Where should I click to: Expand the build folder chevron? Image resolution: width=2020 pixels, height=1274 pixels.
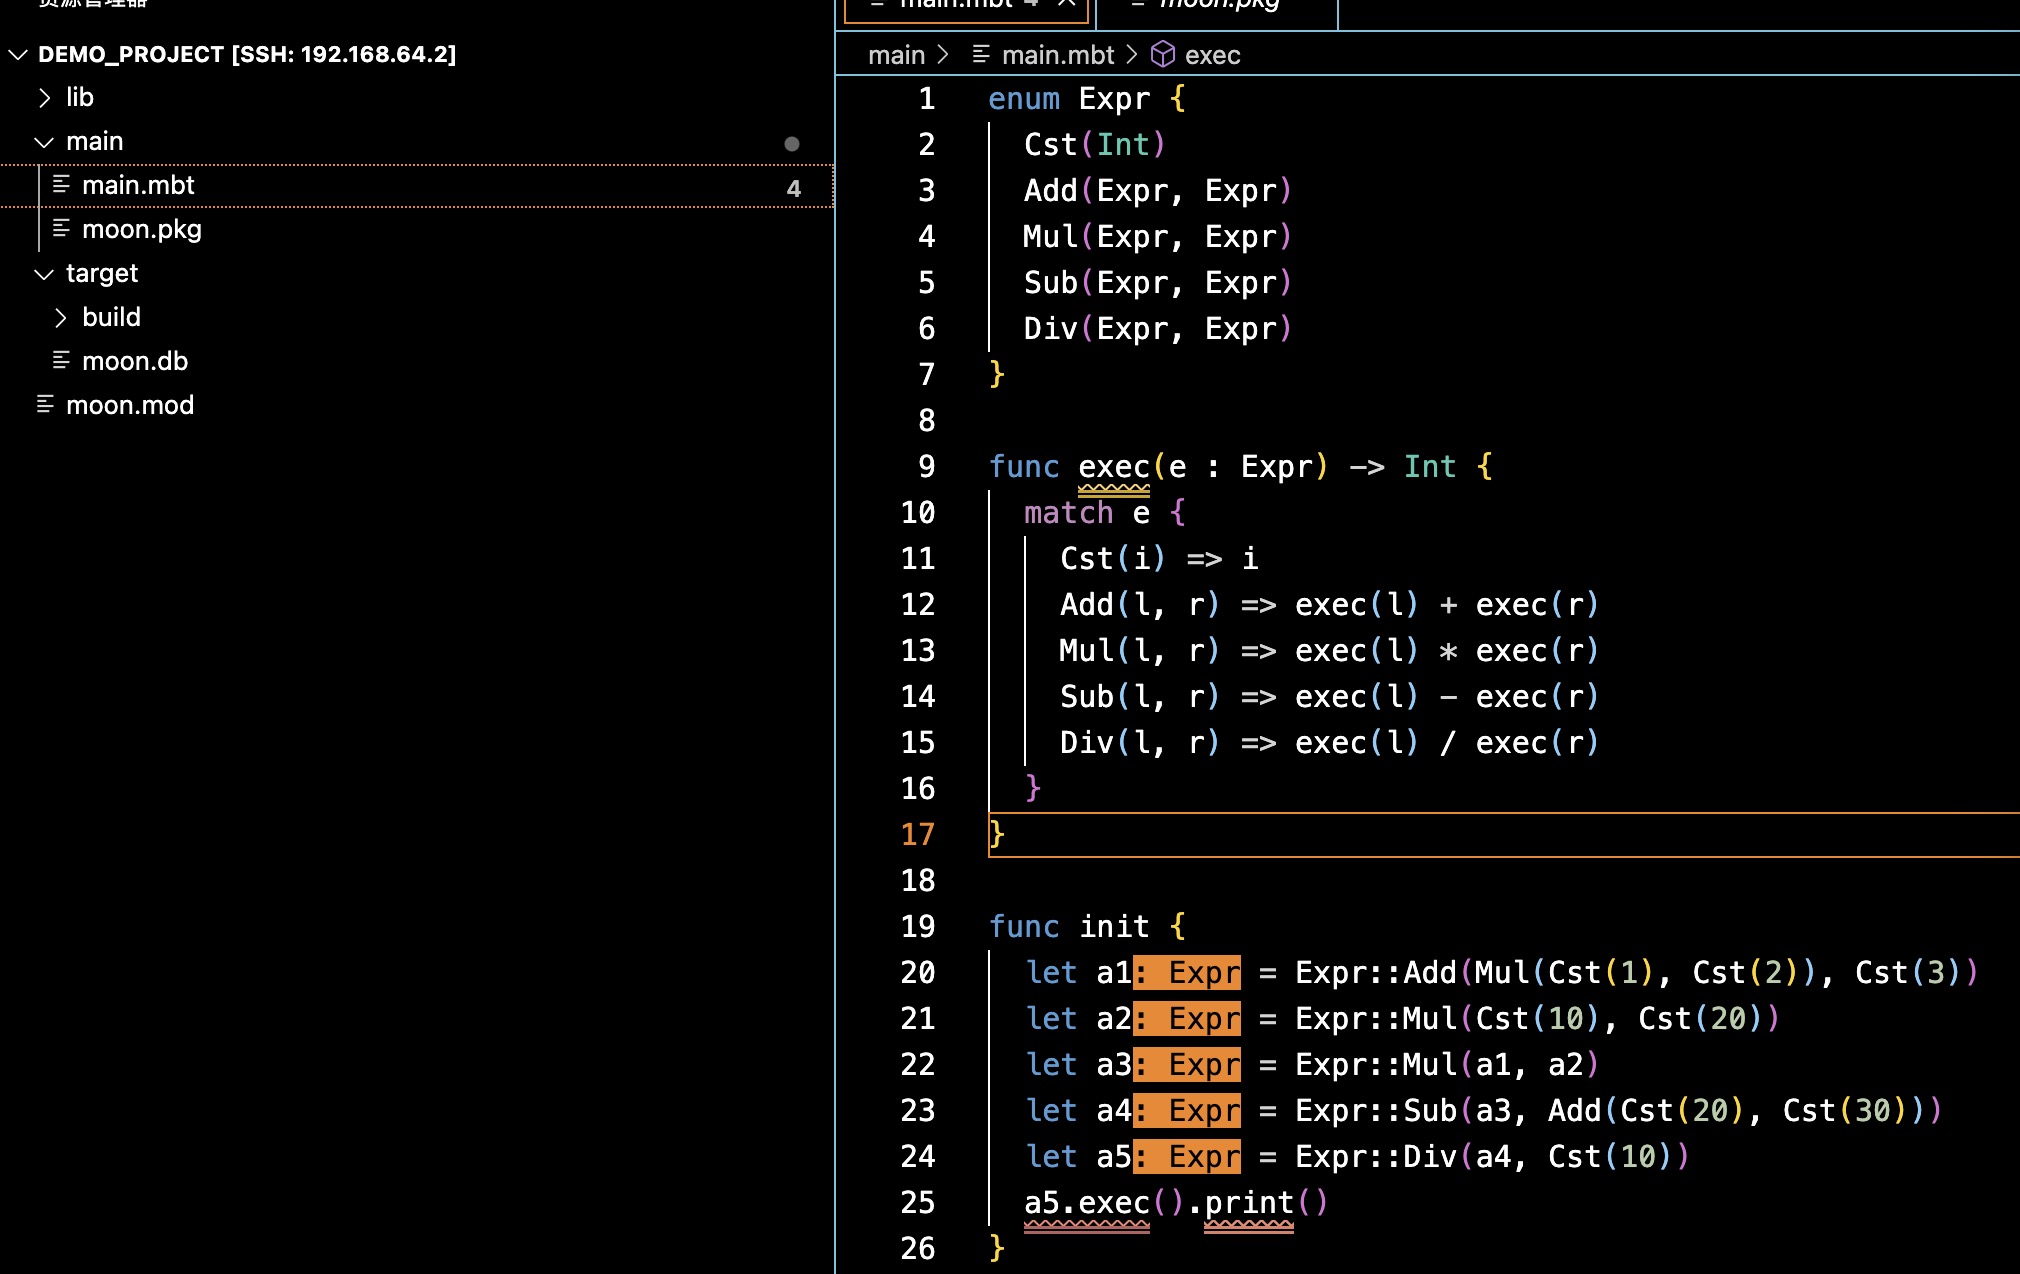[61, 317]
